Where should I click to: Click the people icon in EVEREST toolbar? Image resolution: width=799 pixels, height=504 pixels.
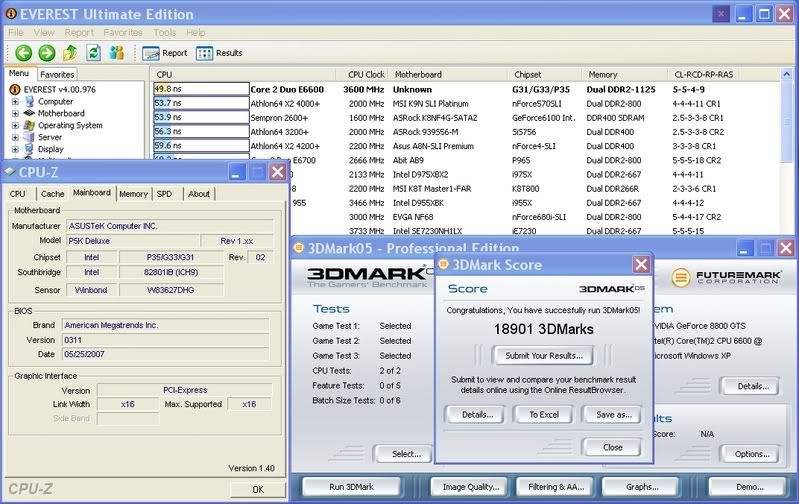[117, 52]
